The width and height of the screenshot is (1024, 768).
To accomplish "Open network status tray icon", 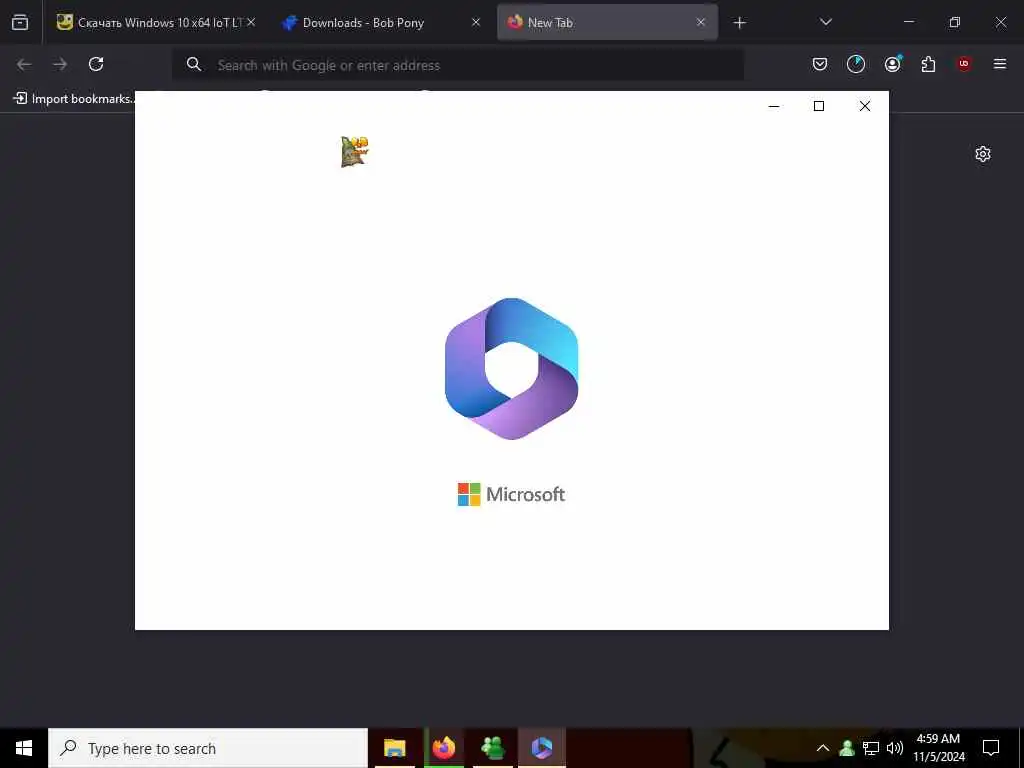I will coord(871,748).
